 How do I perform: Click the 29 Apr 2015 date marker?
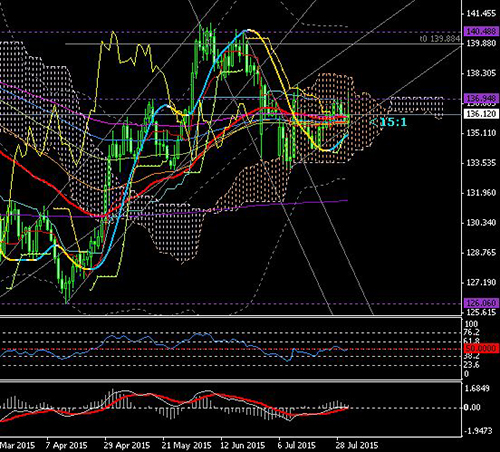point(127,445)
